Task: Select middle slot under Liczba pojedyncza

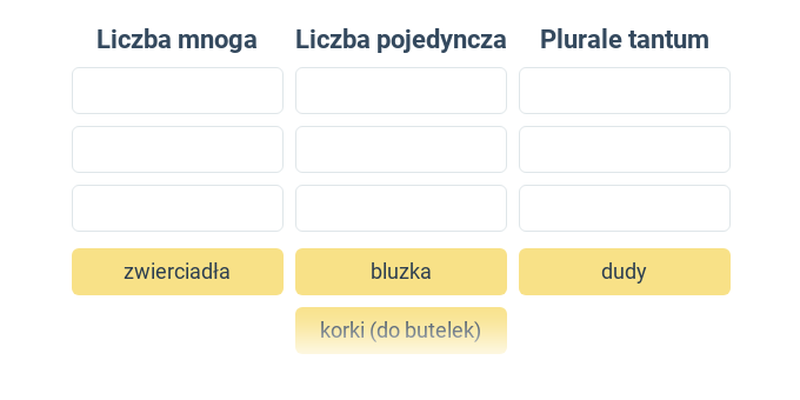Action: point(401,149)
